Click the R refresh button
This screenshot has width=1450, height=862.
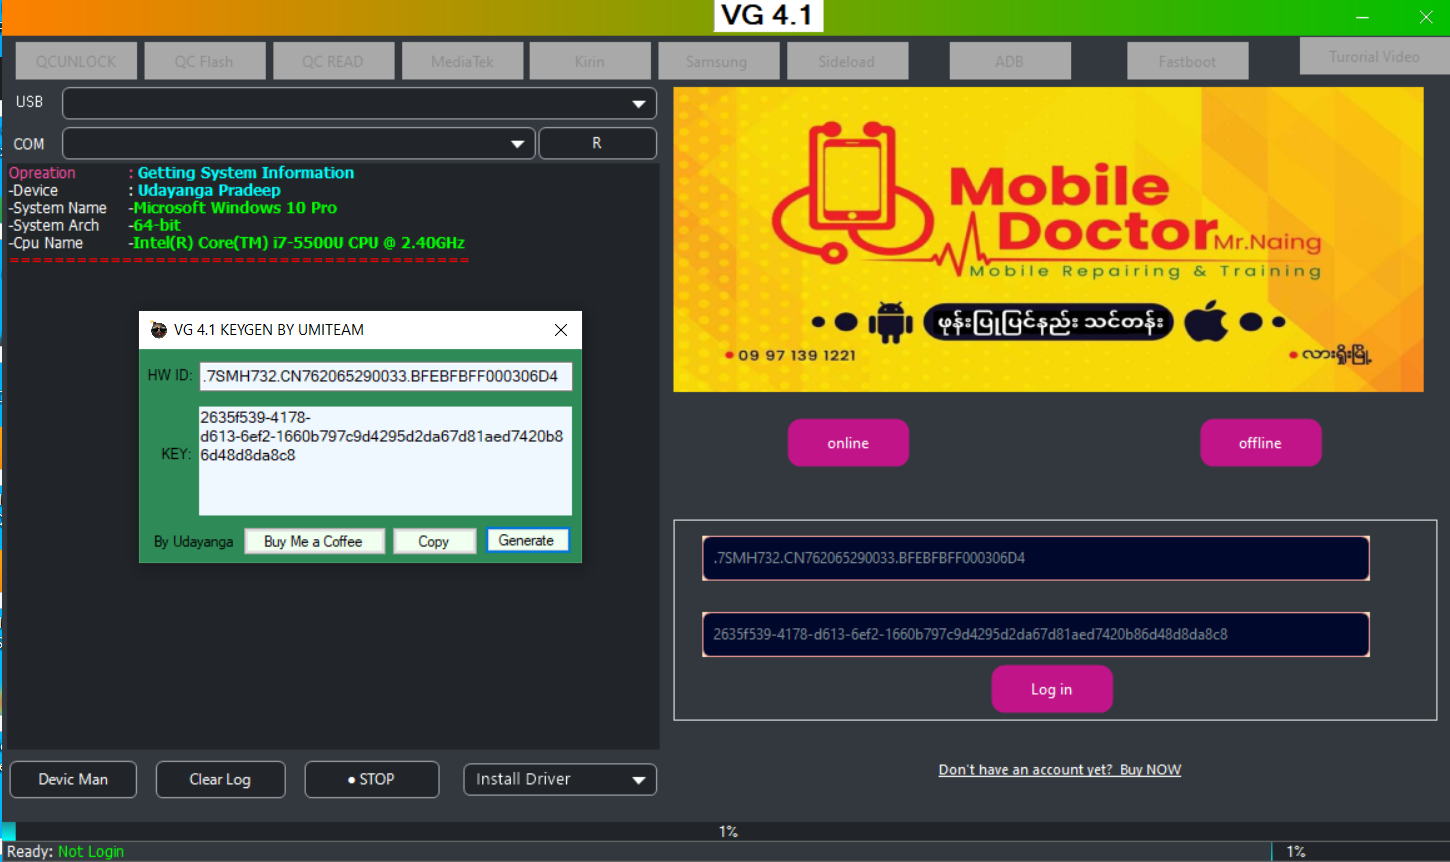click(x=597, y=143)
